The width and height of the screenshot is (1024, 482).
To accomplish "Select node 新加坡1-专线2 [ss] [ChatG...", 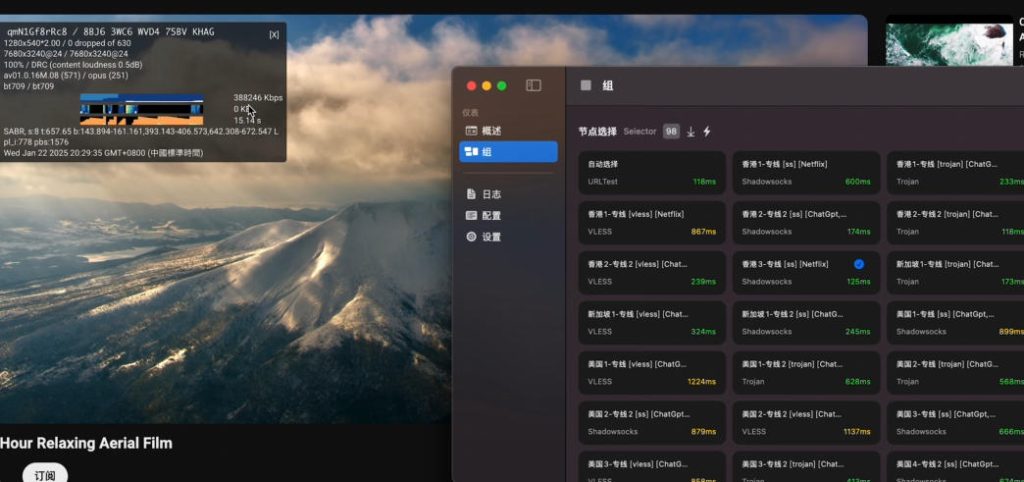I will (x=806, y=323).
